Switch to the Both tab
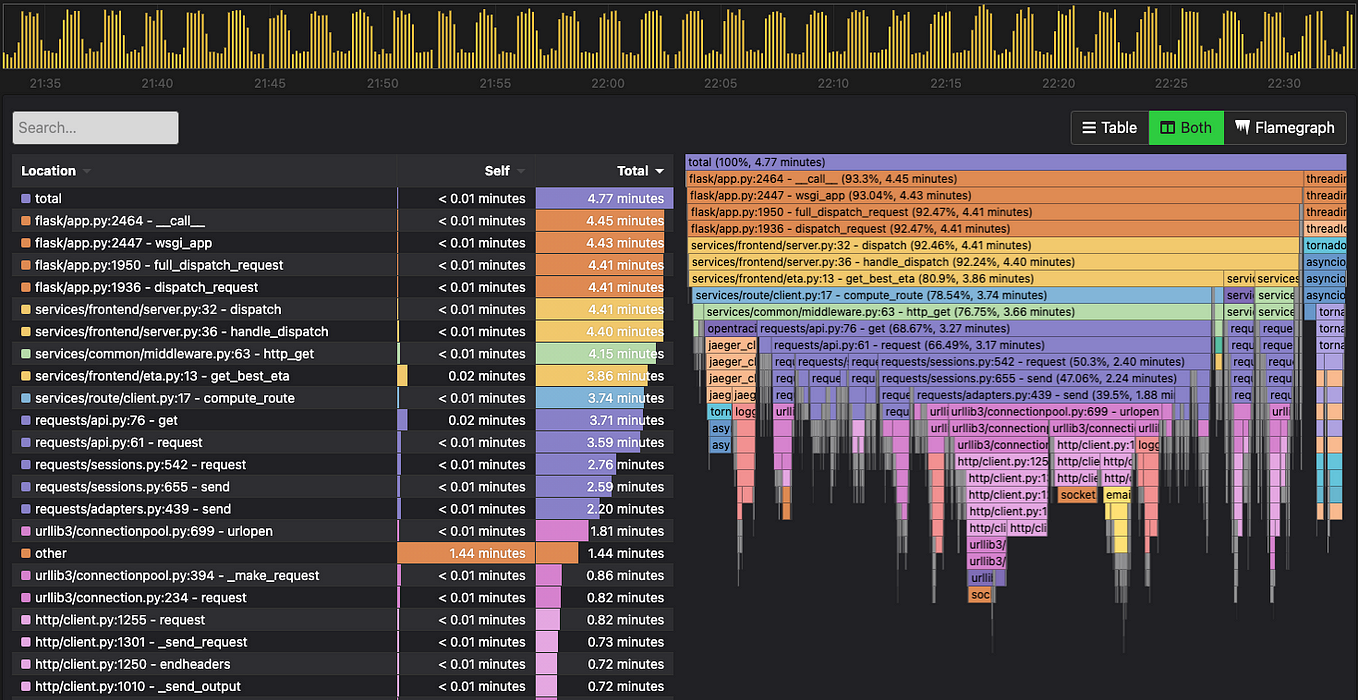The width and height of the screenshot is (1358, 700). pyautogui.click(x=1186, y=127)
